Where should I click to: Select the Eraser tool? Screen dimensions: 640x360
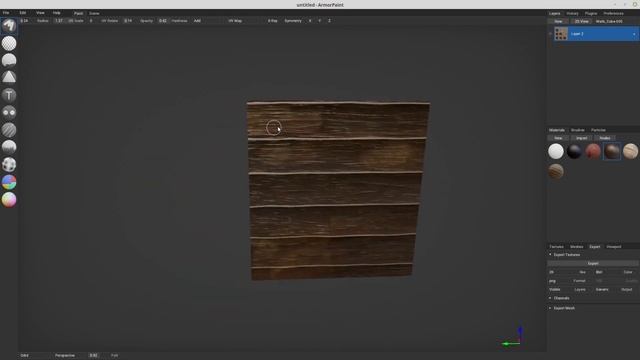pyautogui.click(x=9, y=43)
